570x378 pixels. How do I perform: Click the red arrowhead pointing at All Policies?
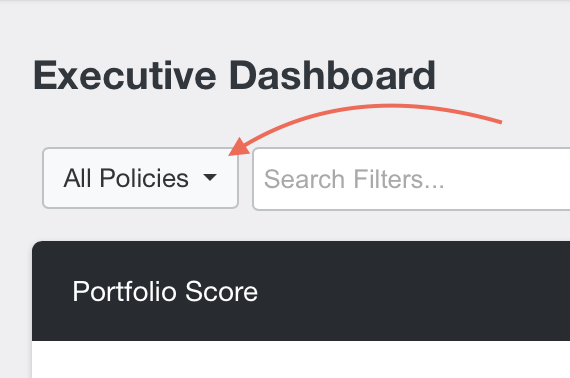tap(239, 147)
